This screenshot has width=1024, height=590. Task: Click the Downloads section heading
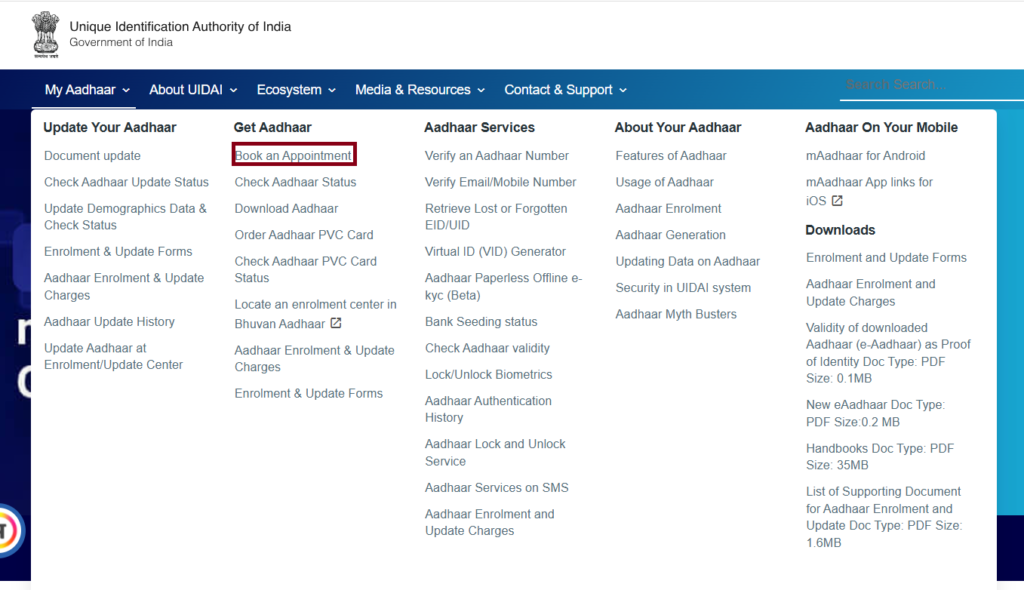840,230
